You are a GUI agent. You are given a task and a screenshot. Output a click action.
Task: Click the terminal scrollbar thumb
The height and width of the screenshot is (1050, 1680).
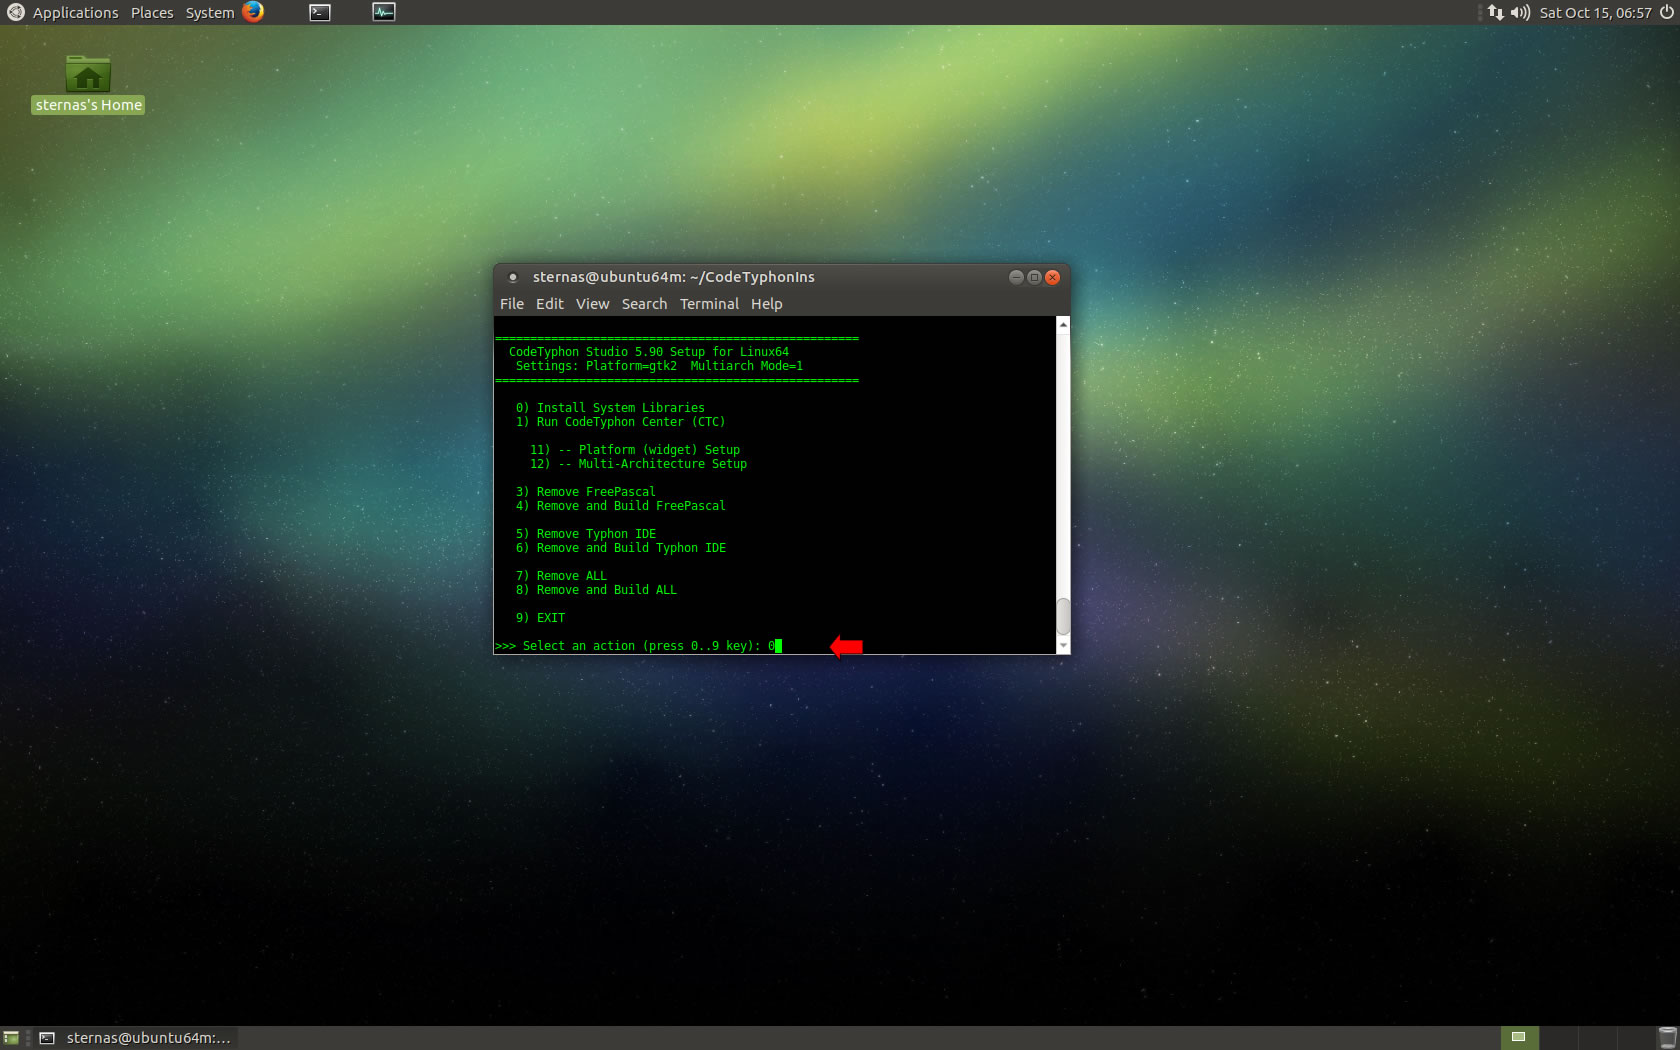[1063, 616]
